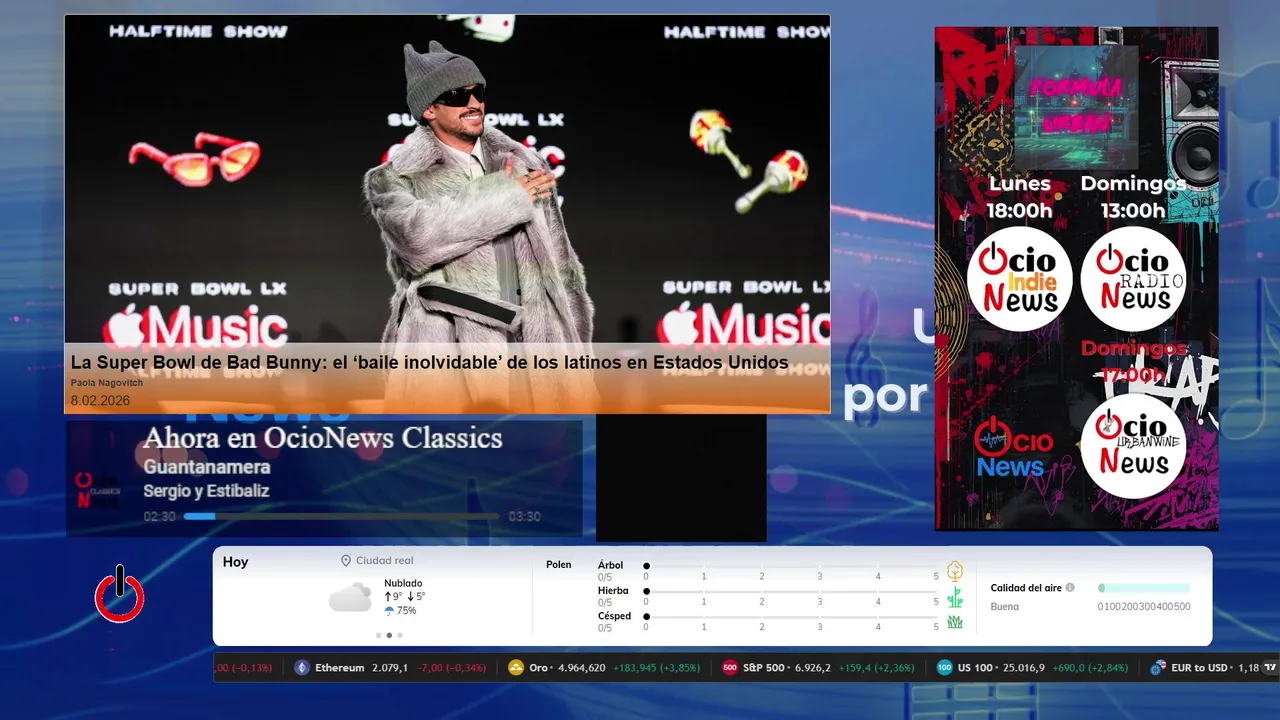
Task: Click author name Paola Nagovitch
Action: (107, 383)
